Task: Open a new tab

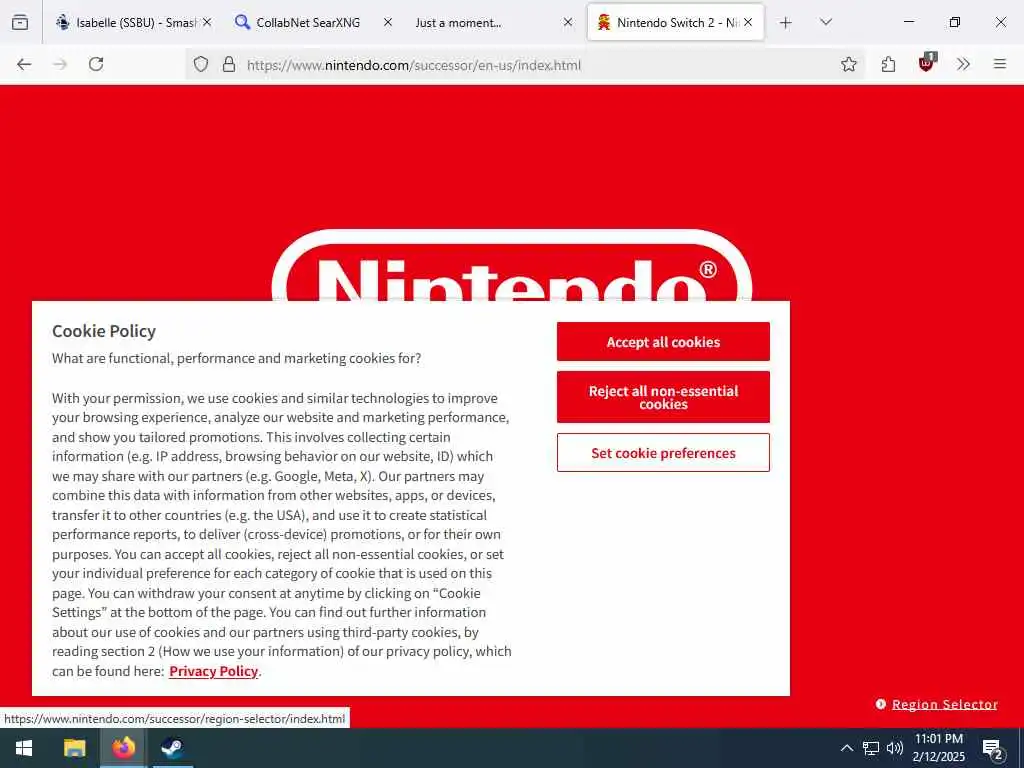Action: pyautogui.click(x=786, y=23)
